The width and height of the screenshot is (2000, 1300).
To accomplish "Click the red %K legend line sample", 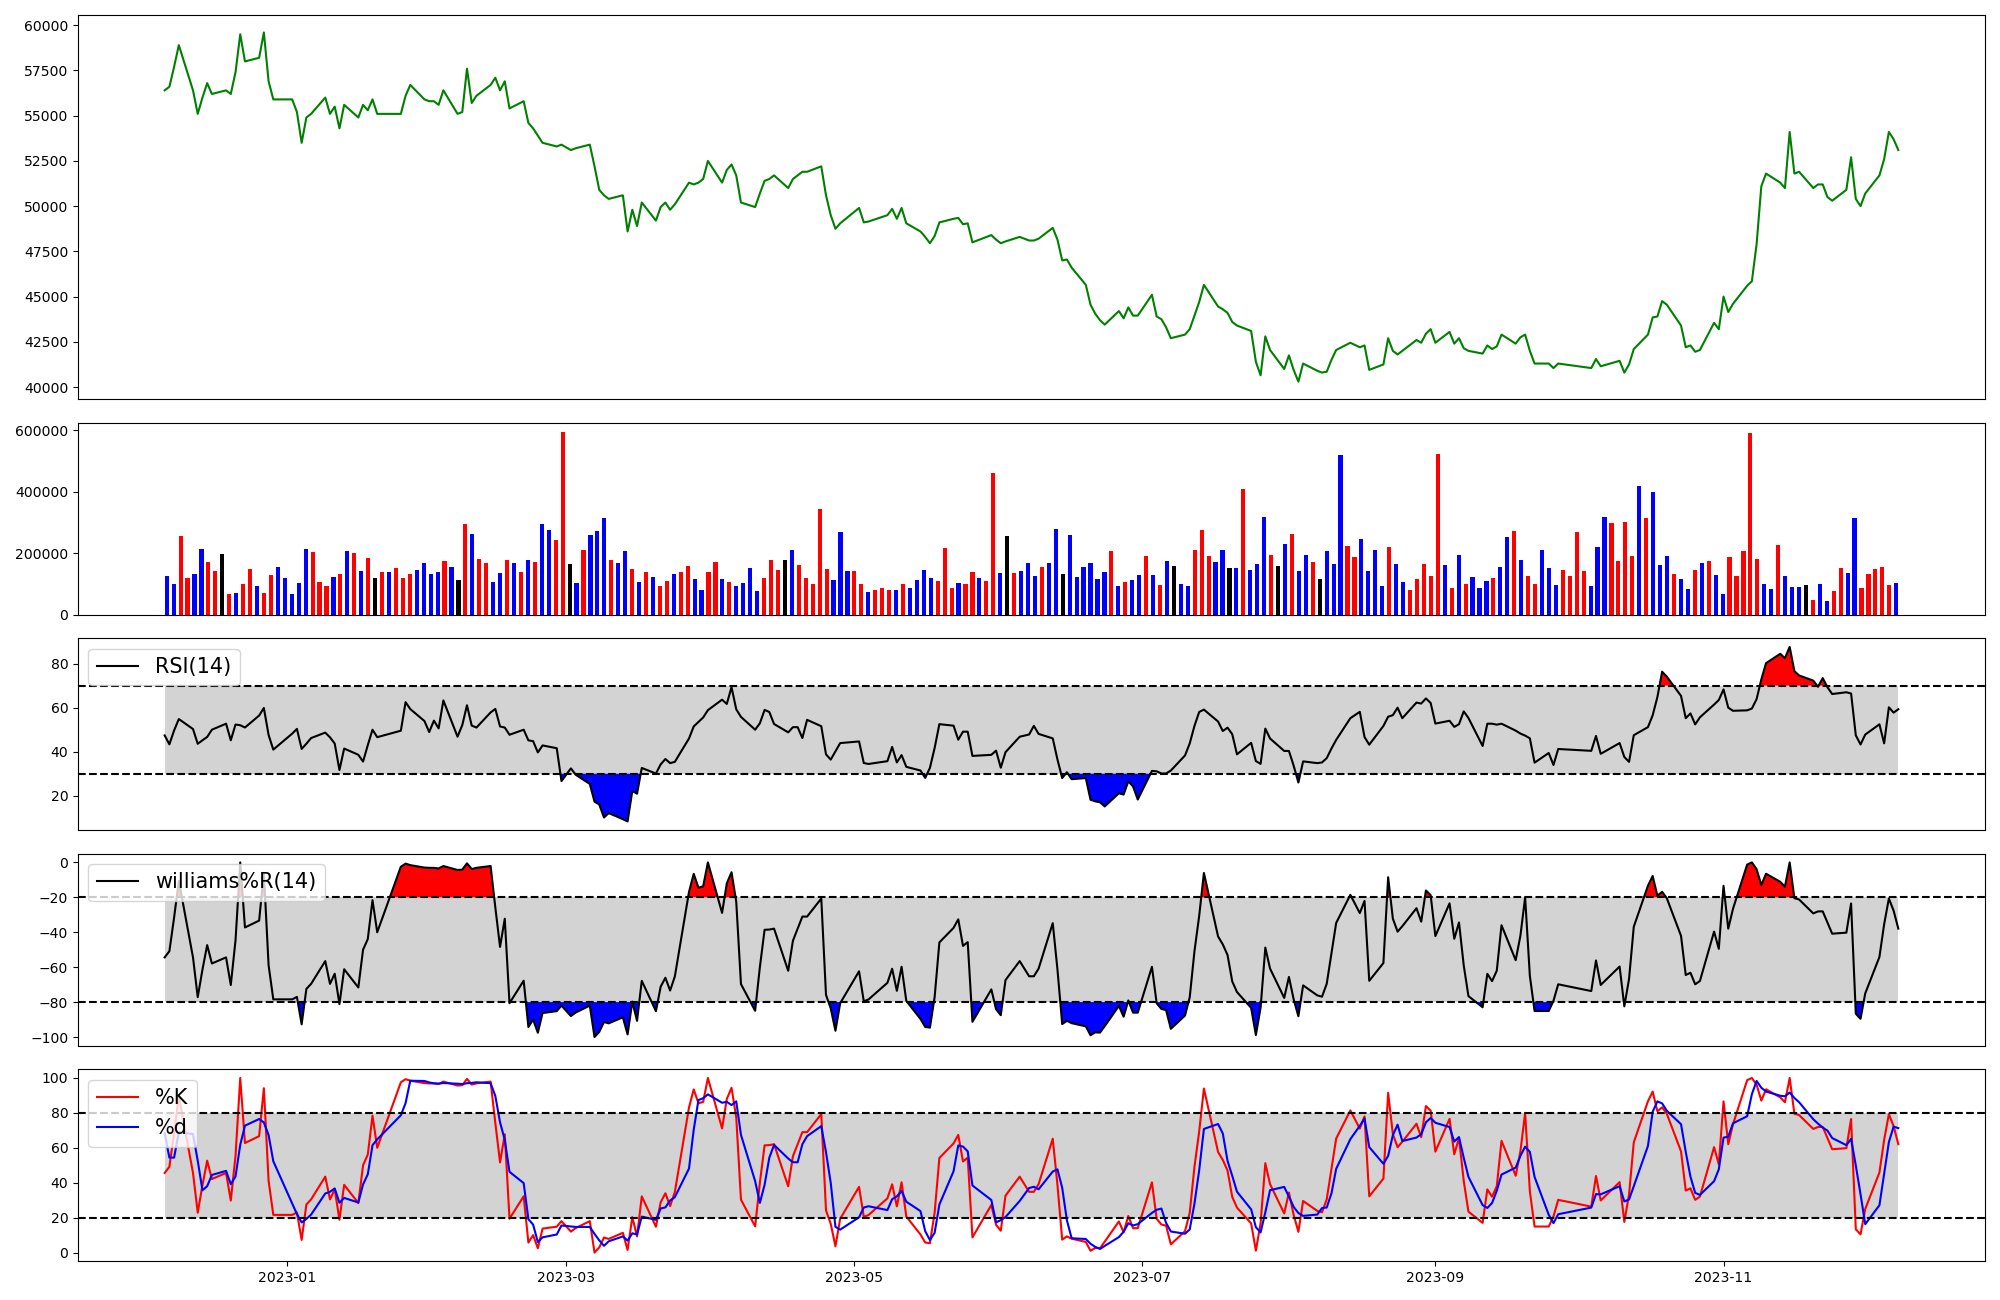I will (117, 1097).
